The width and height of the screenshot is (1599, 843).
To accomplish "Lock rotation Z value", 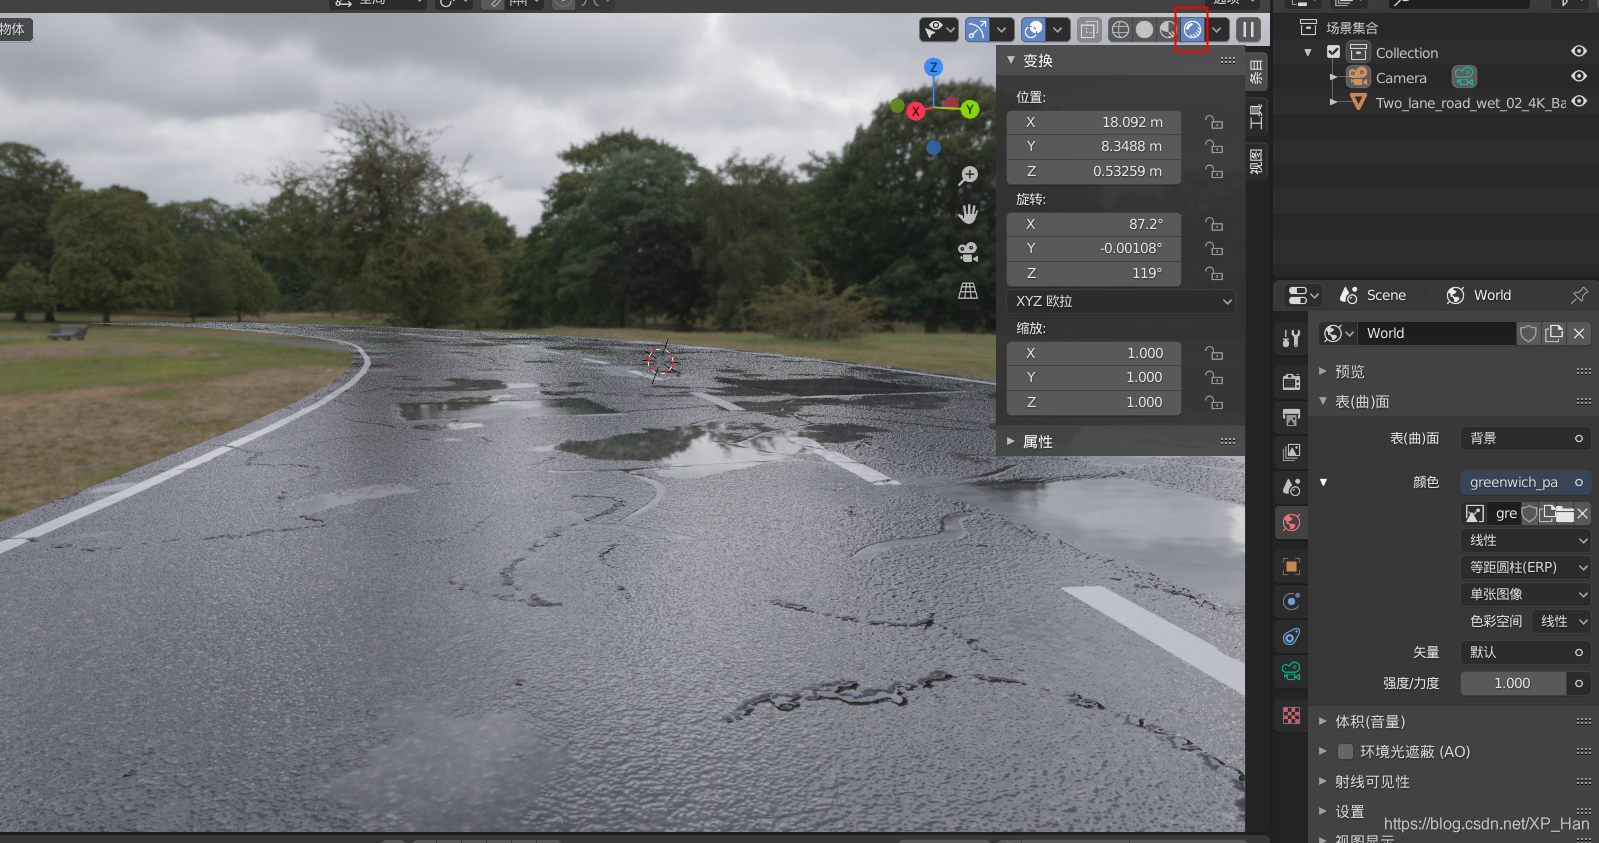I will 1214,273.
